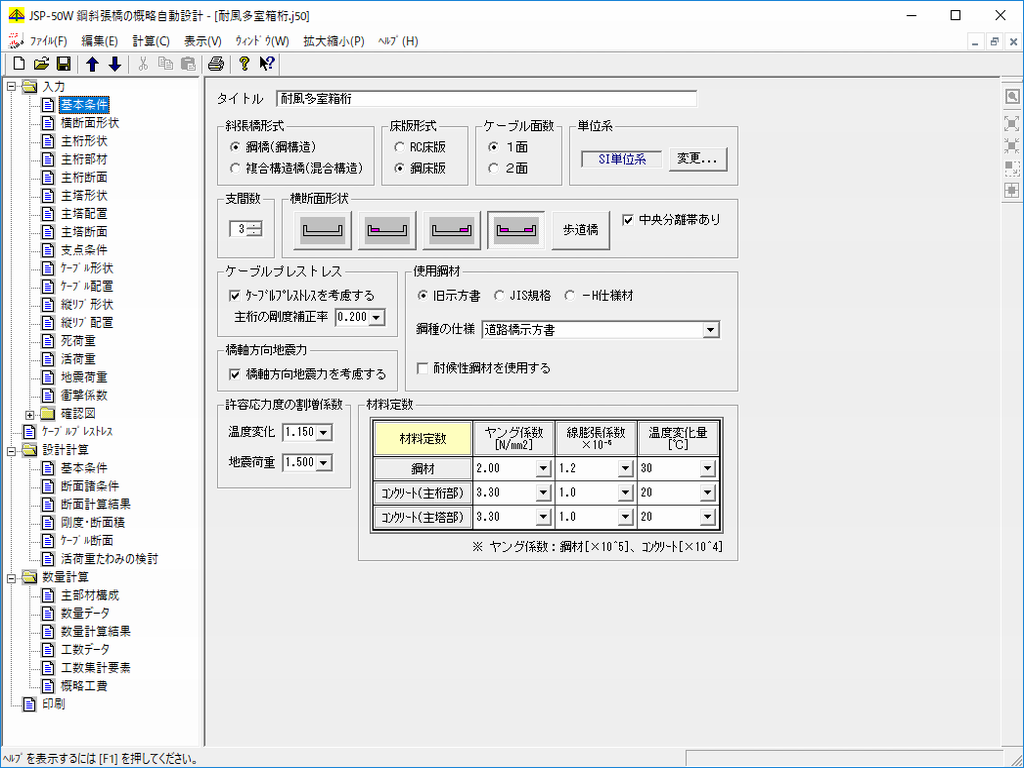The height and width of the screenshot is (768, 1024).
Task: Click the Open file folder icon
Action: (41, 64)
